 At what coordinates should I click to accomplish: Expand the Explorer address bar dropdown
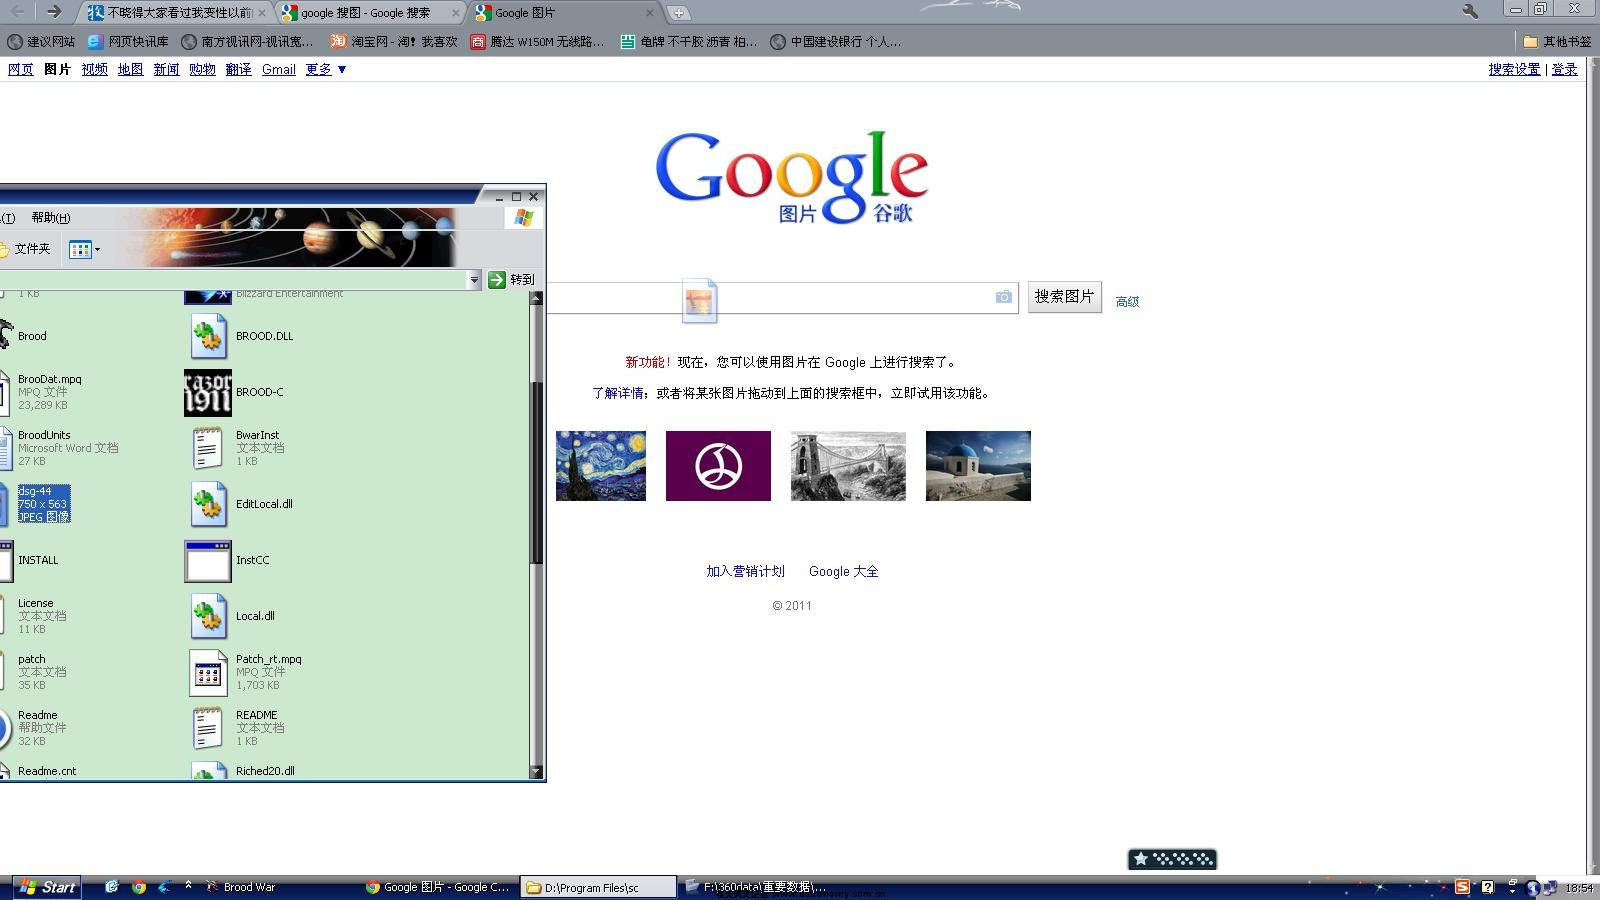(x=474, y=281)
